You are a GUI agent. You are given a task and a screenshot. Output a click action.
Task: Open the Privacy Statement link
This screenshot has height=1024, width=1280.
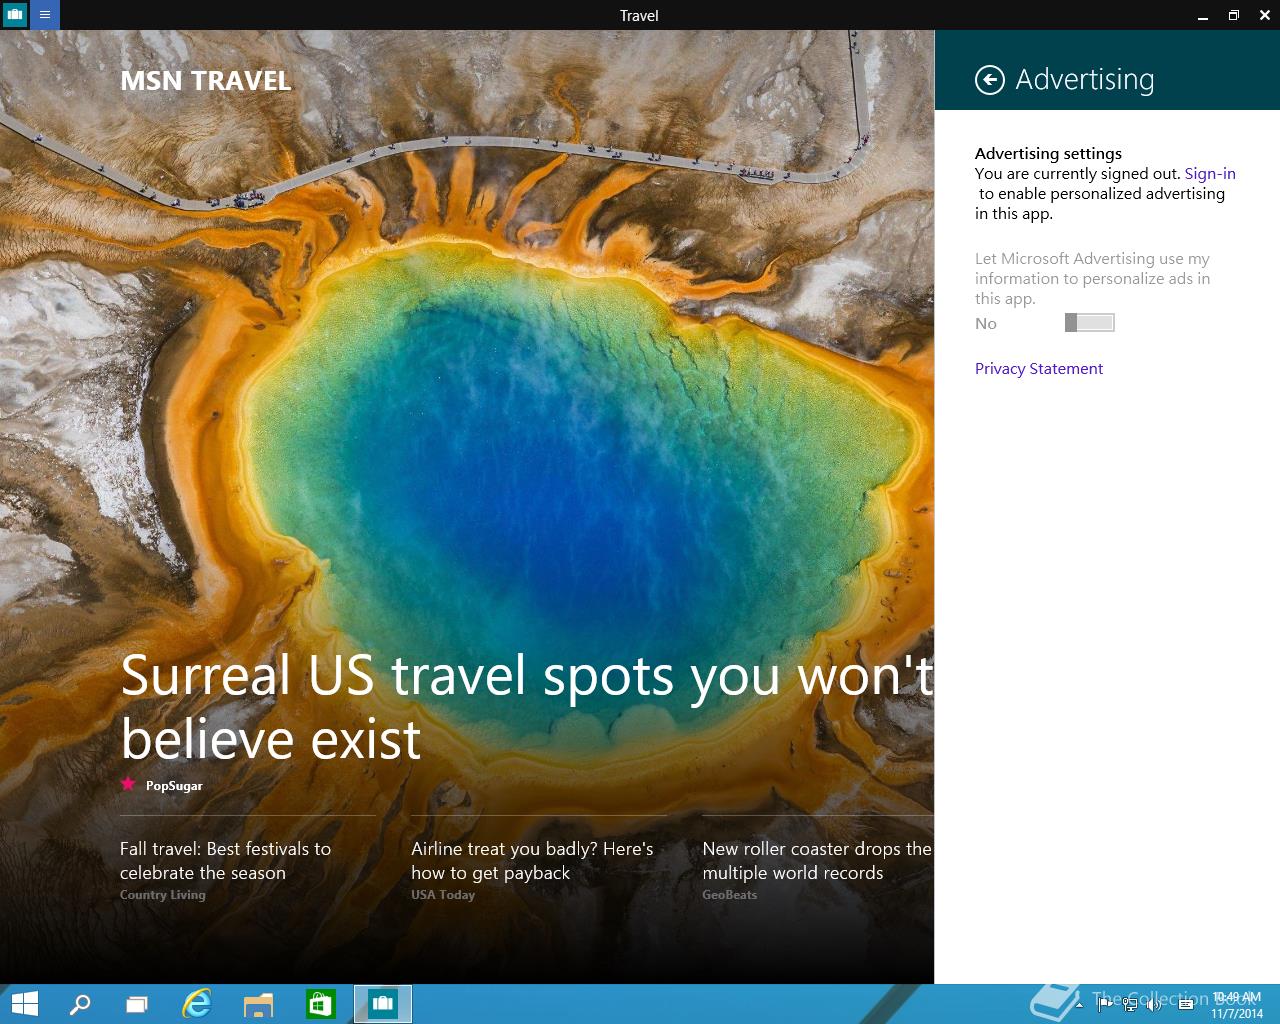point(1039,368)
